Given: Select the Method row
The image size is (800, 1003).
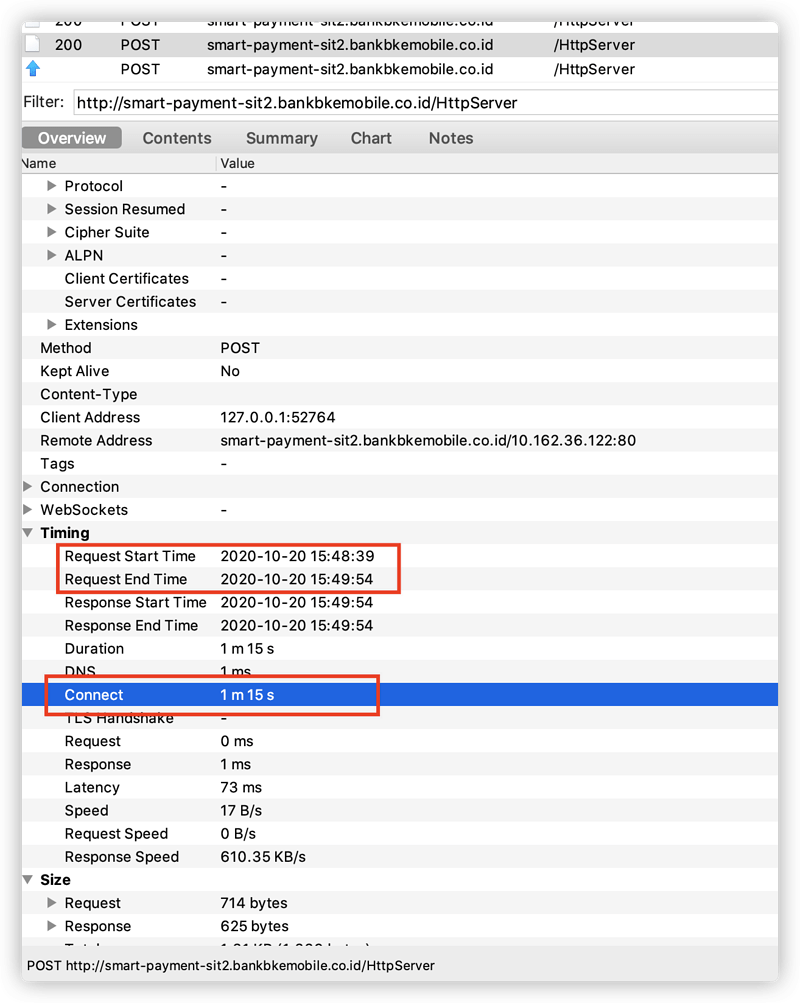Looking at the screenshot, I should pos(400,348).
